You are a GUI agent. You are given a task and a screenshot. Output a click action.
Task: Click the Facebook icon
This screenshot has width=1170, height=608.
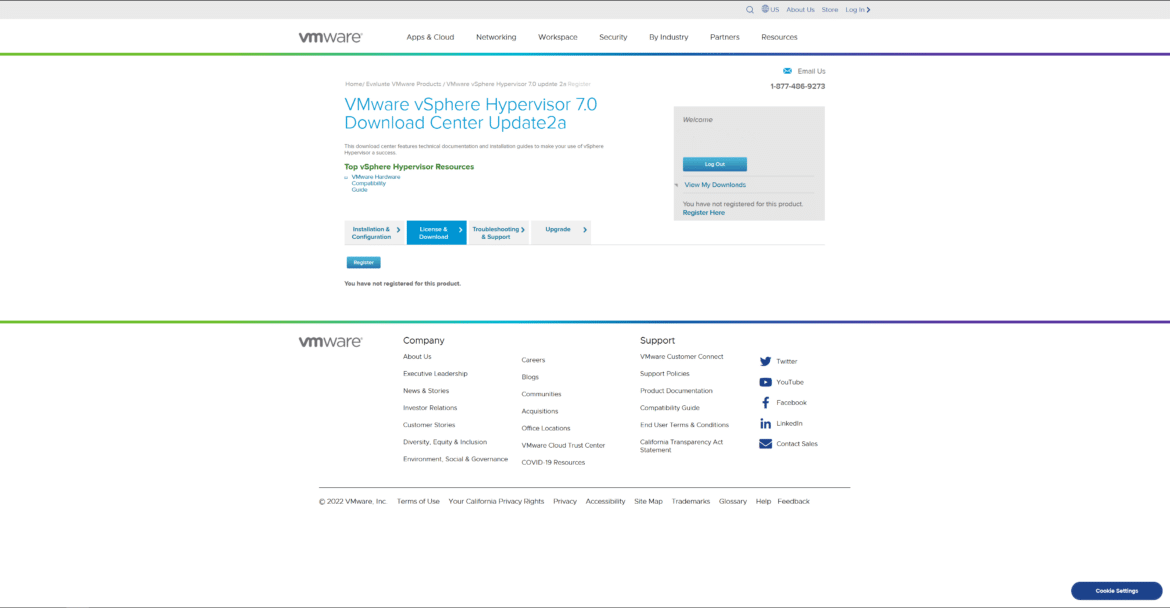click(x=766, y=403)
